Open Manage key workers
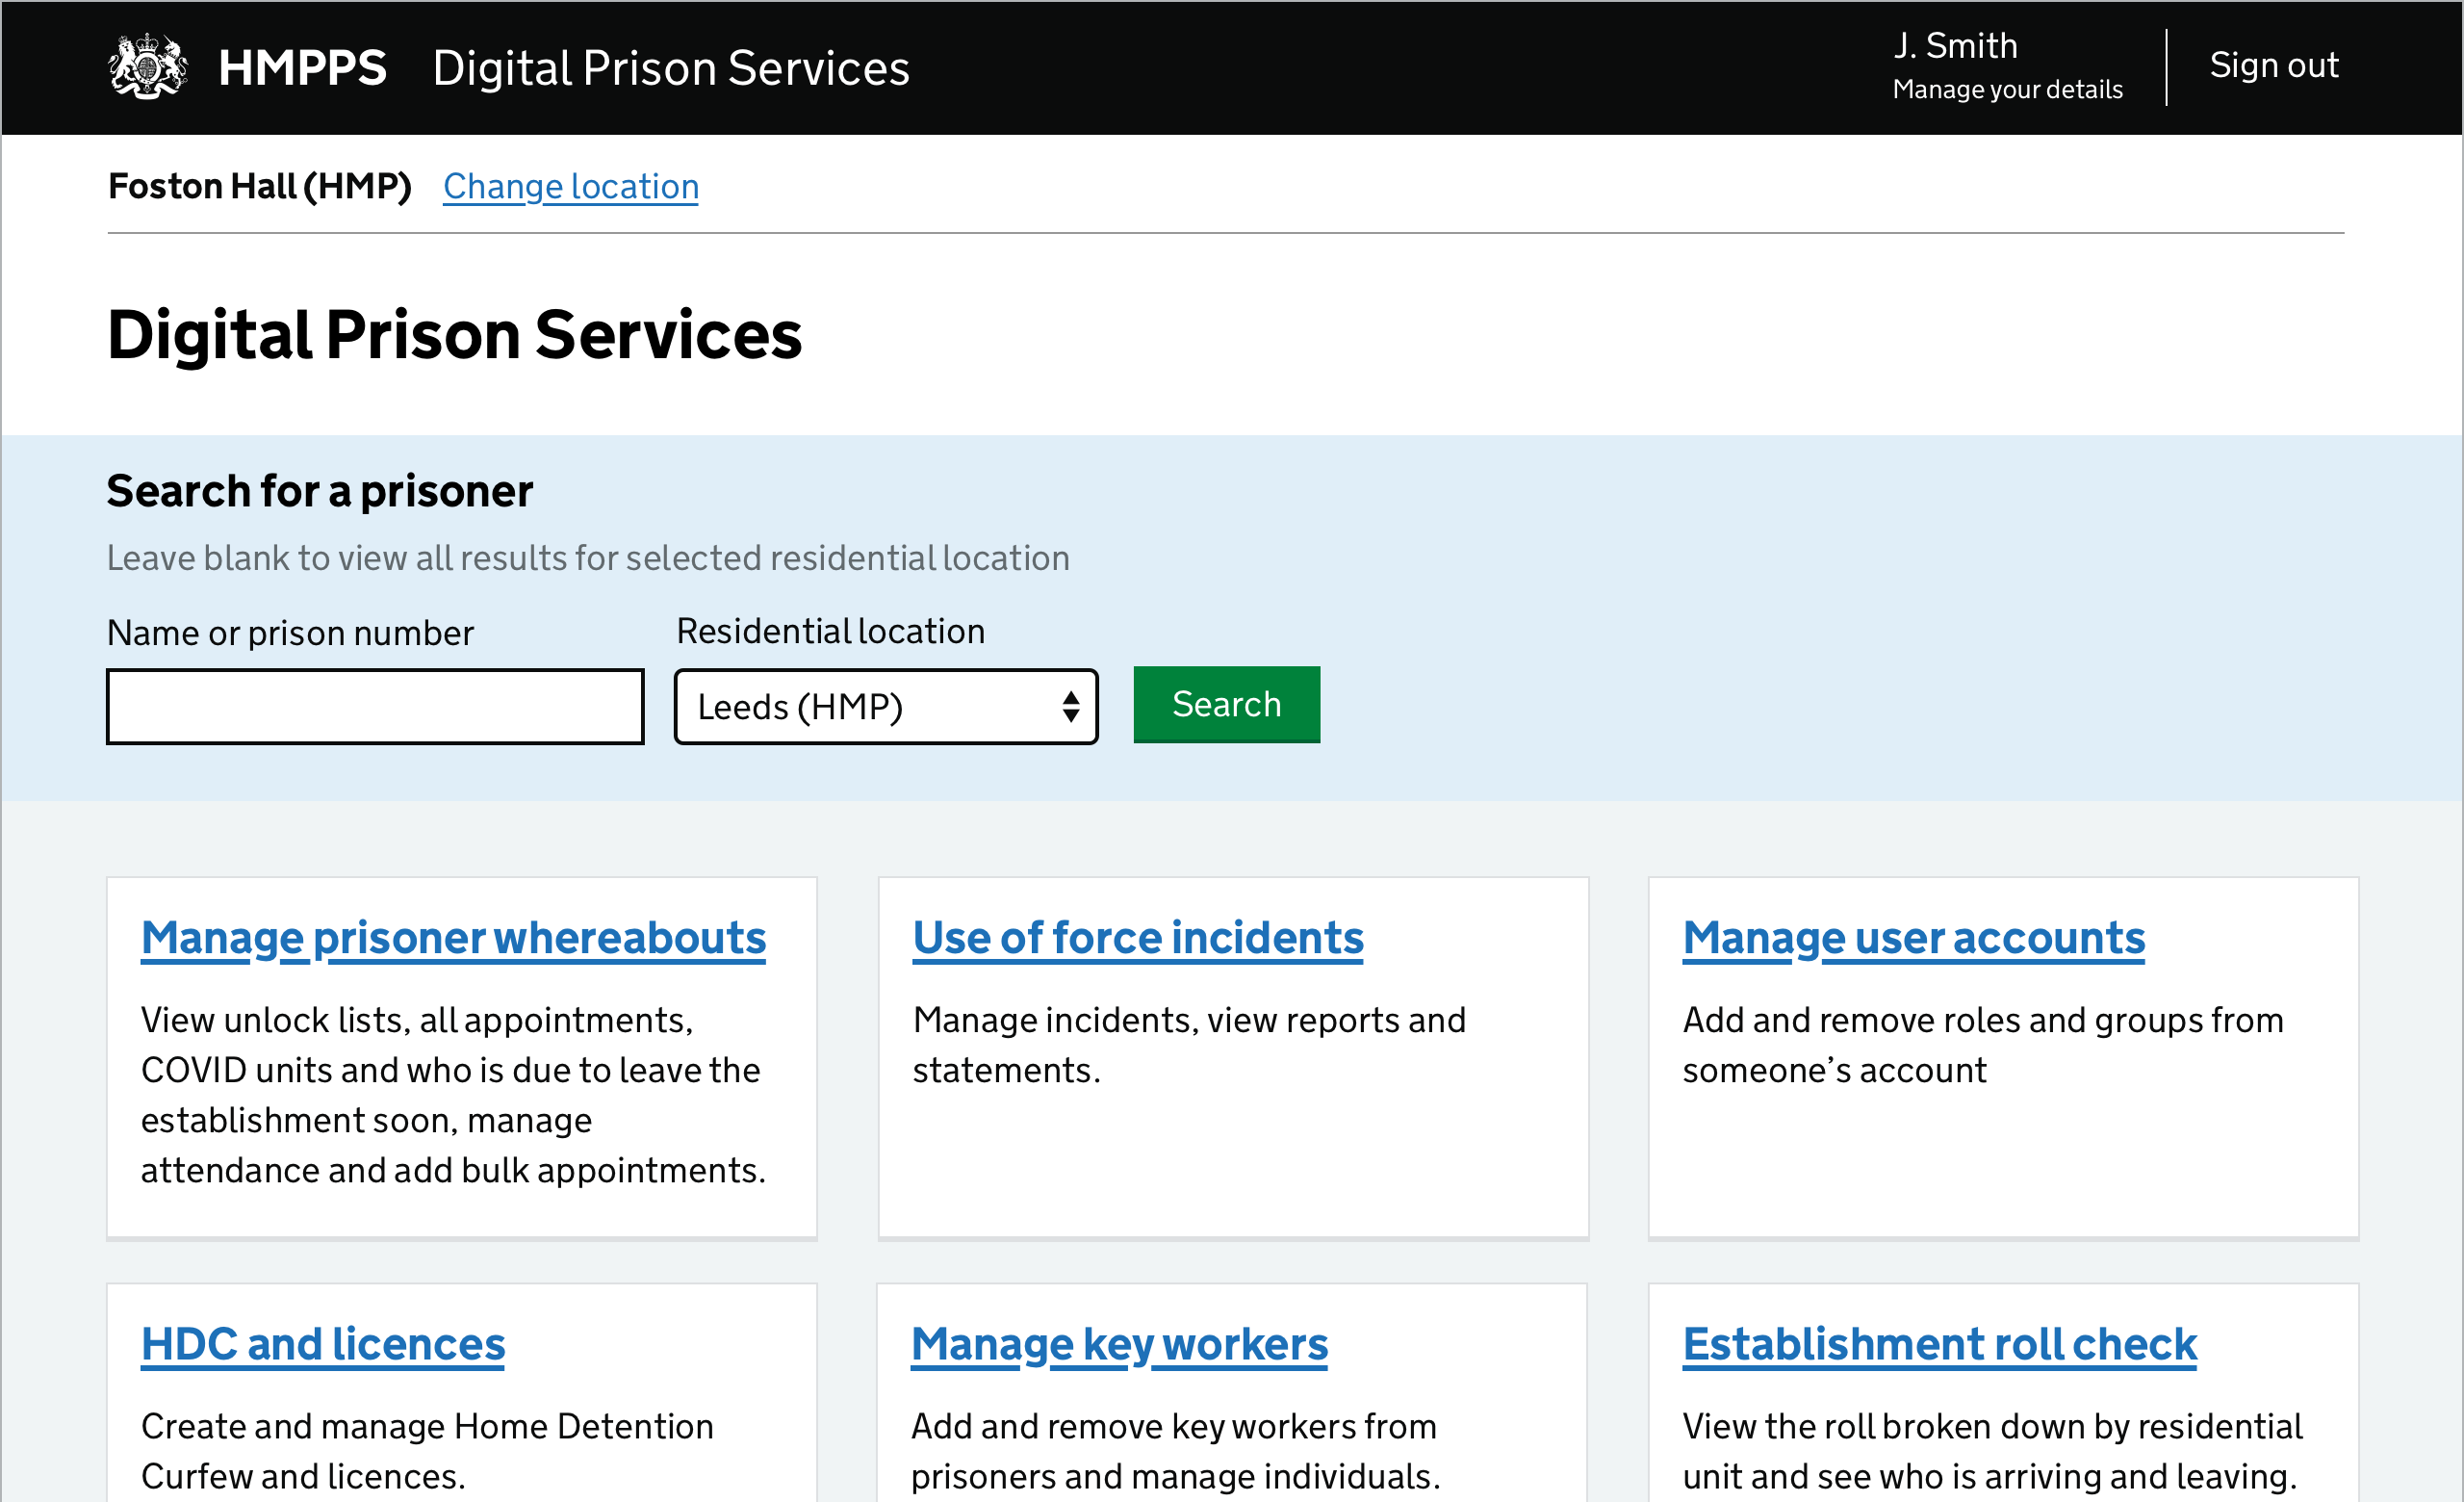The height and width of the screenshot is (1502, 2464). 1119,1343
